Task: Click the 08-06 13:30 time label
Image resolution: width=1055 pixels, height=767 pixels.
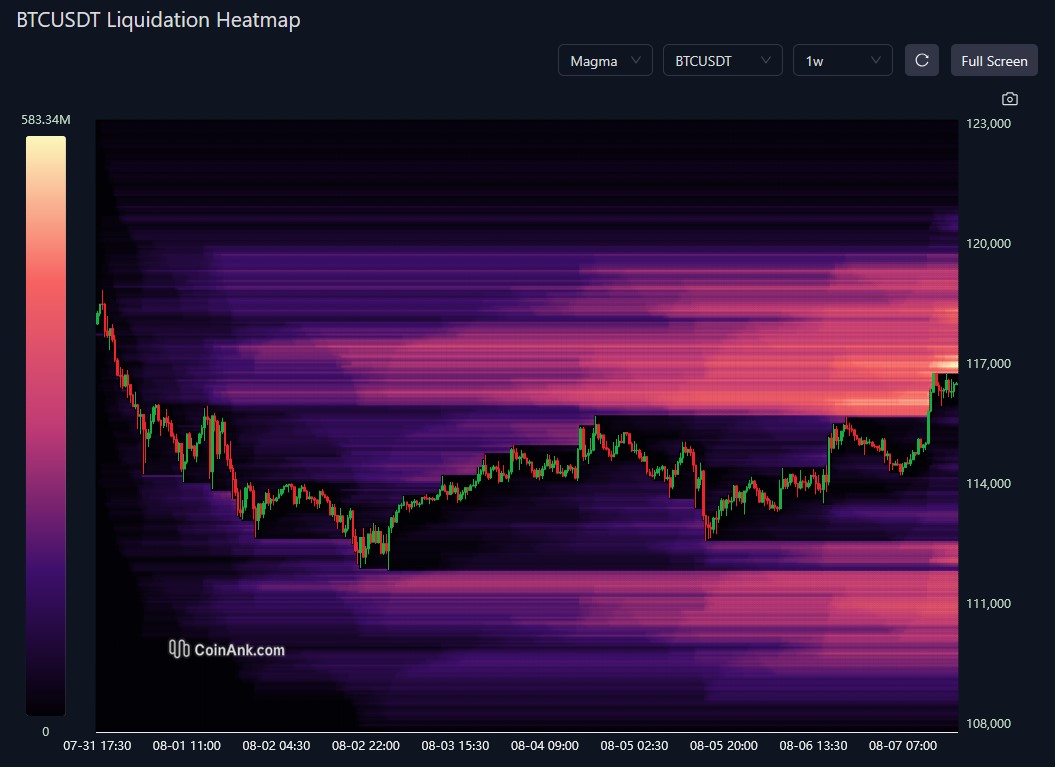Action: [813, 745]
